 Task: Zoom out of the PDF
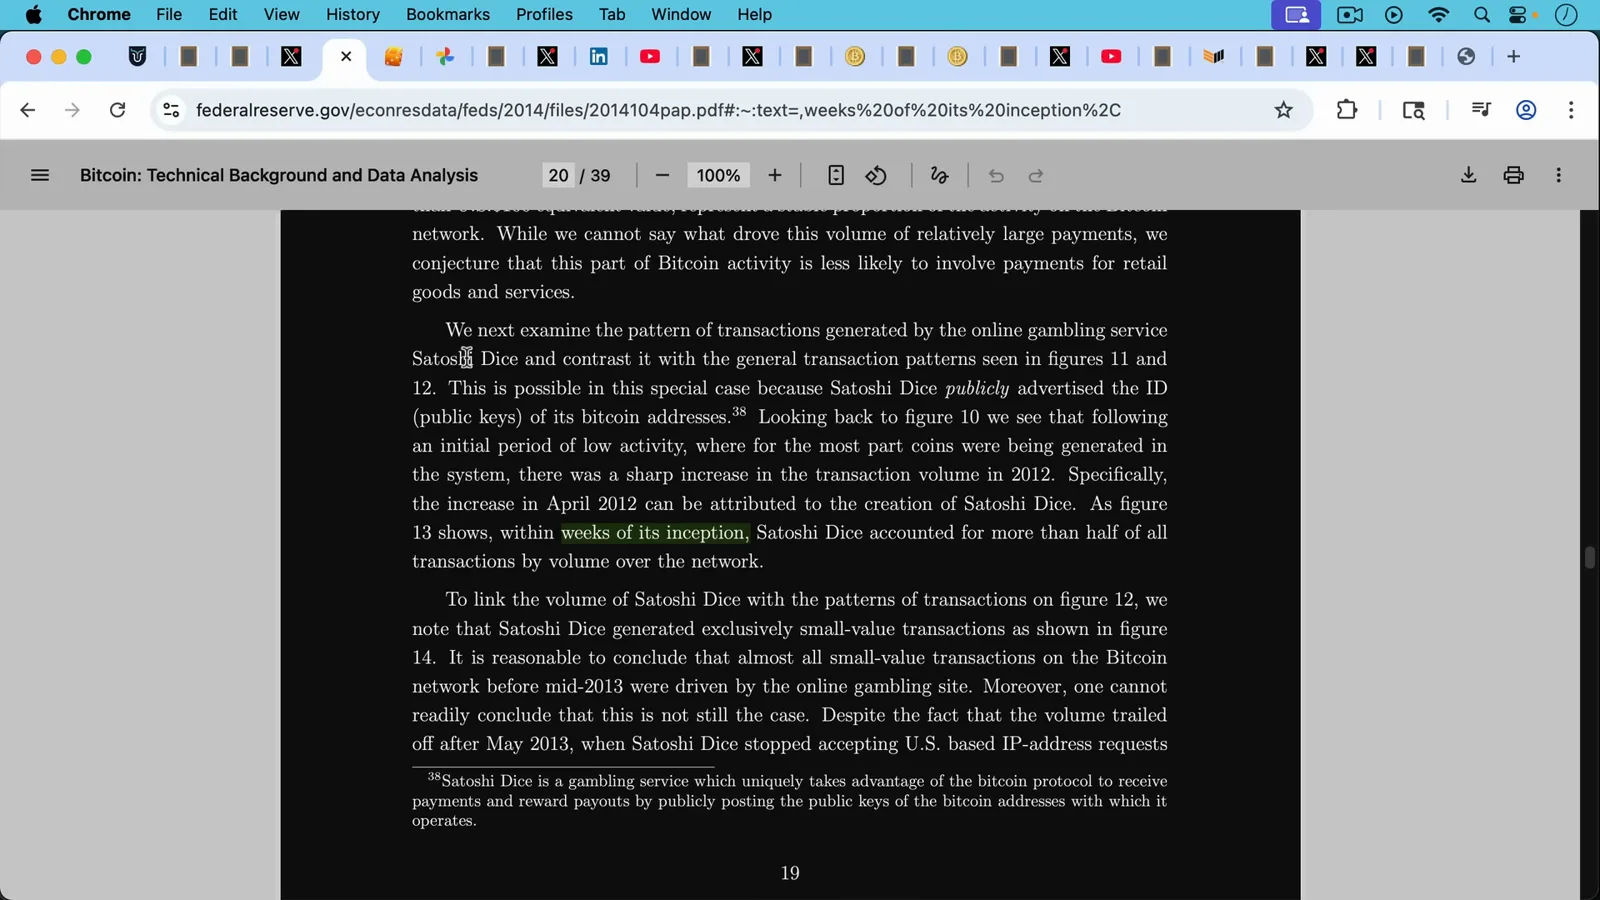click(662, 175)
